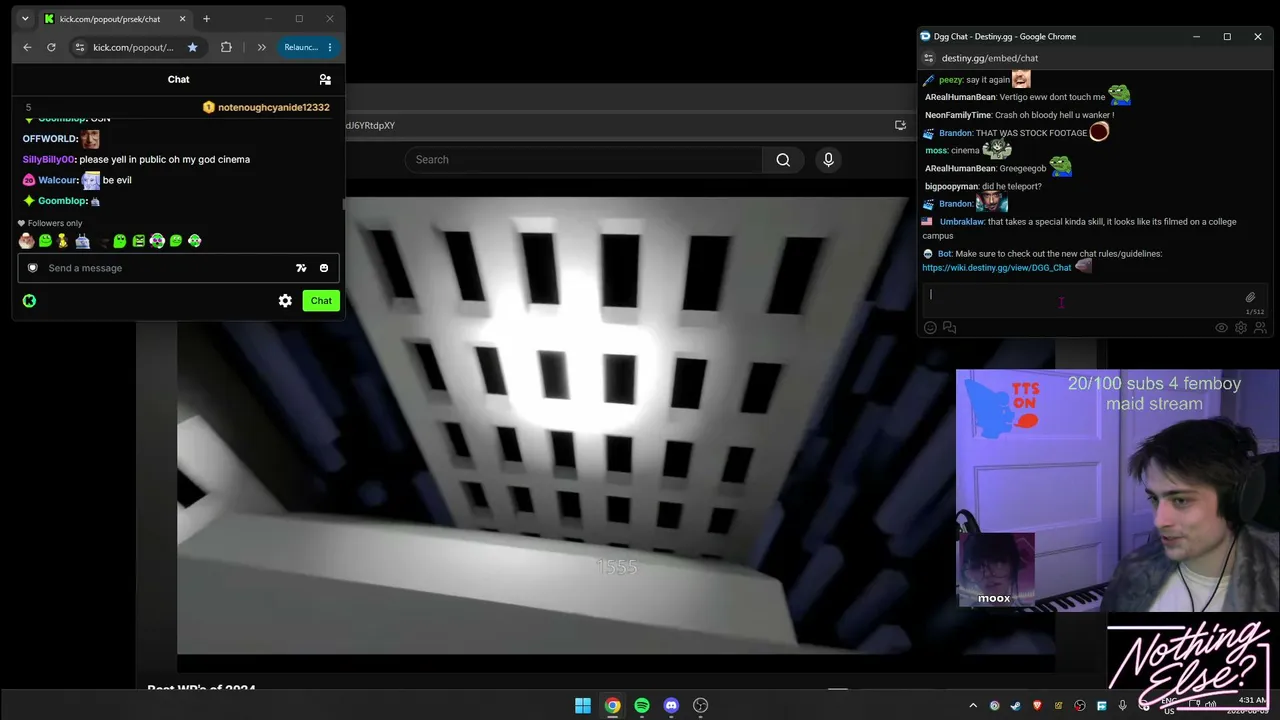This screenshot has height=720, width=1280.
Task: Open the Windows Start menu
Action: [x=583, y=706]
